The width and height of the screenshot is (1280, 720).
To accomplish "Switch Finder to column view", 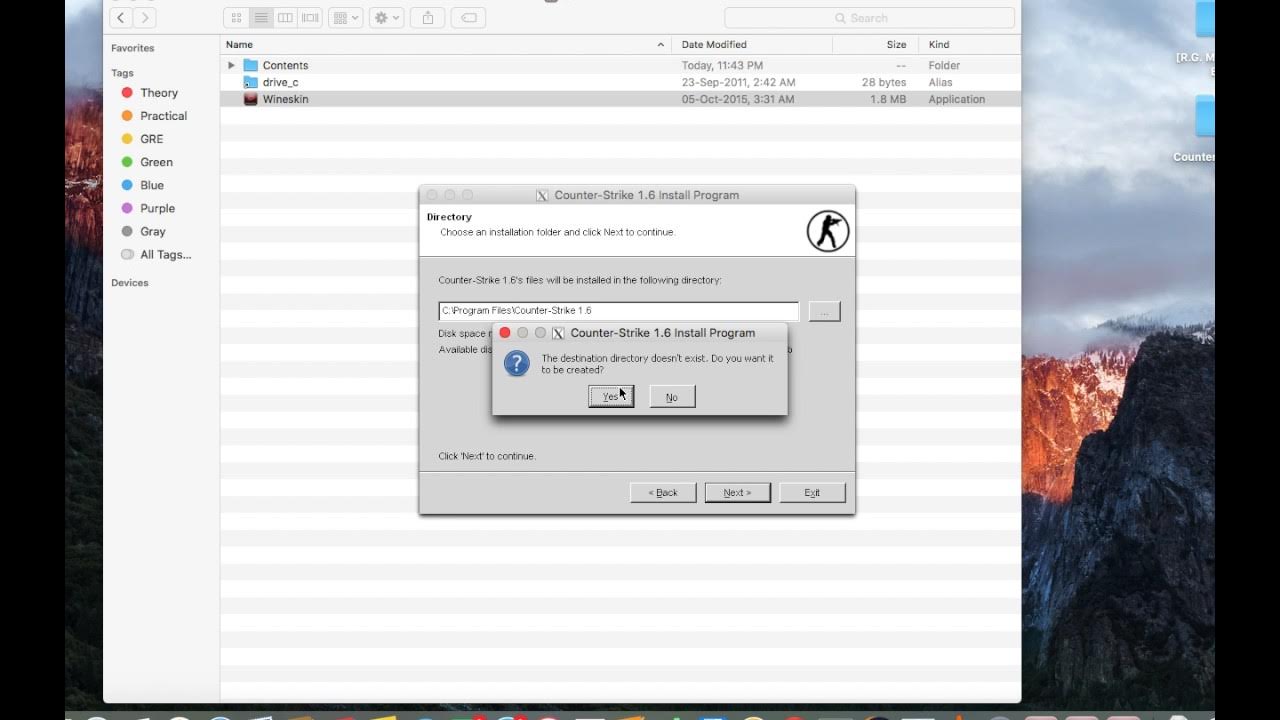I will click(x=285, y=17).
